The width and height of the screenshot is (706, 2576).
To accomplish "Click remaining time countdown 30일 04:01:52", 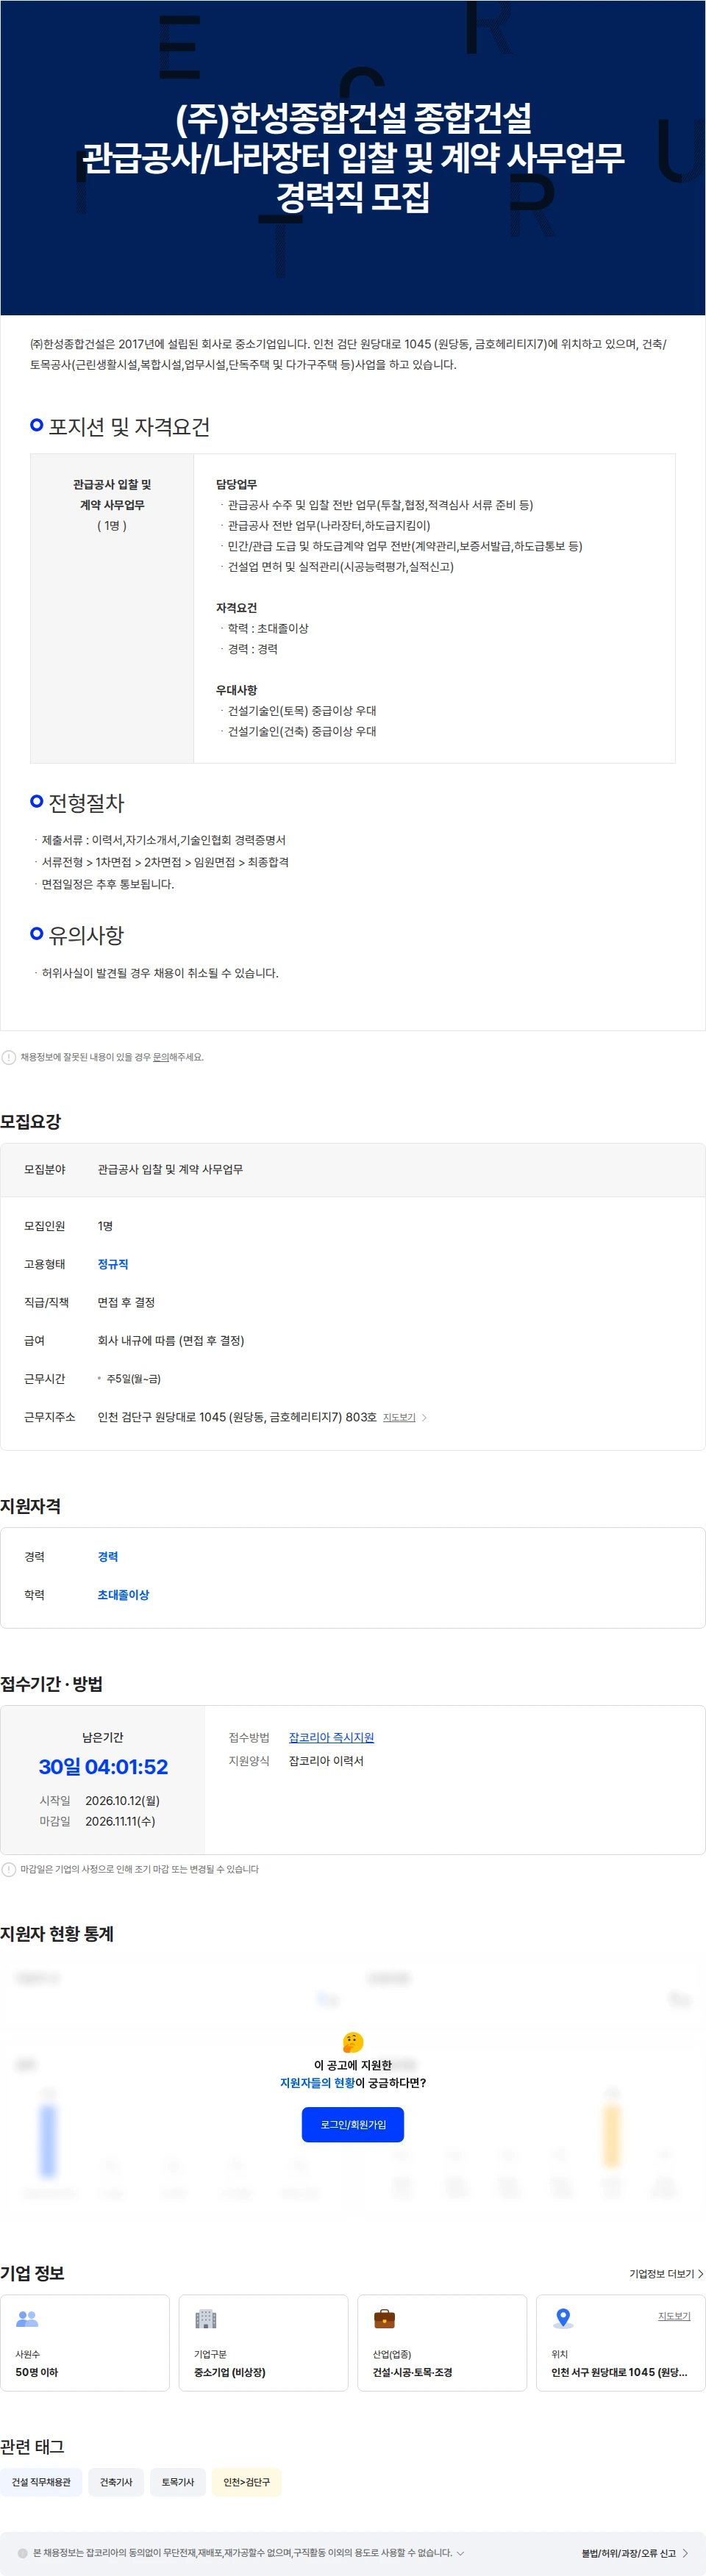I will pos(103,1766).
